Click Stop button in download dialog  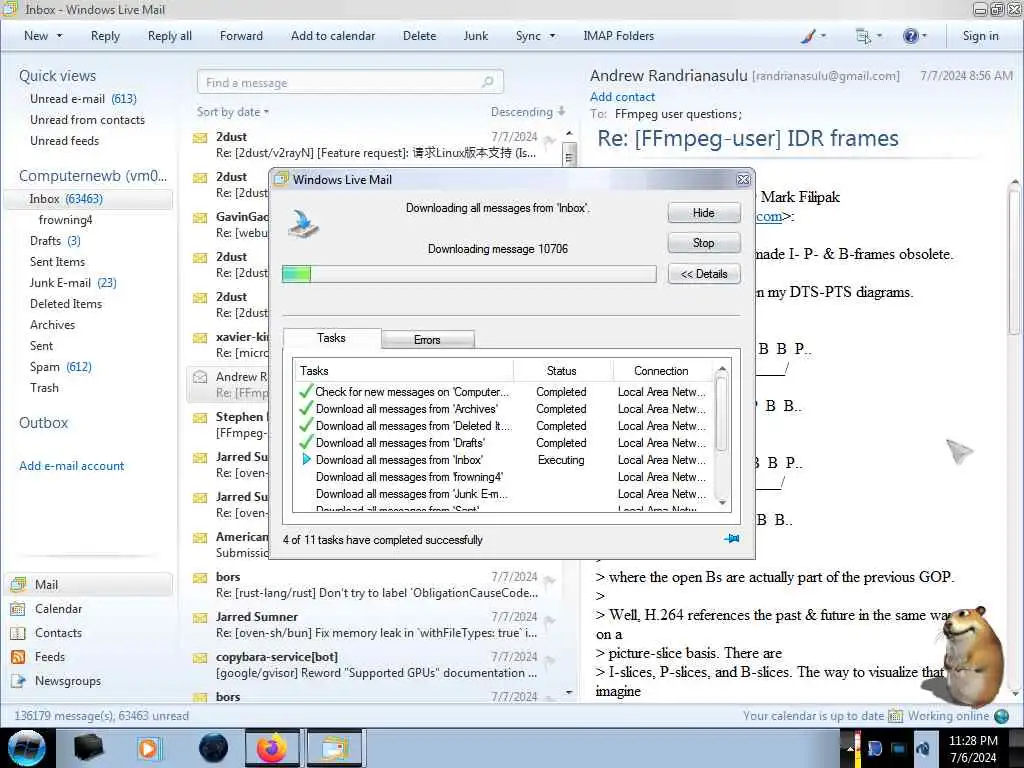703,243
